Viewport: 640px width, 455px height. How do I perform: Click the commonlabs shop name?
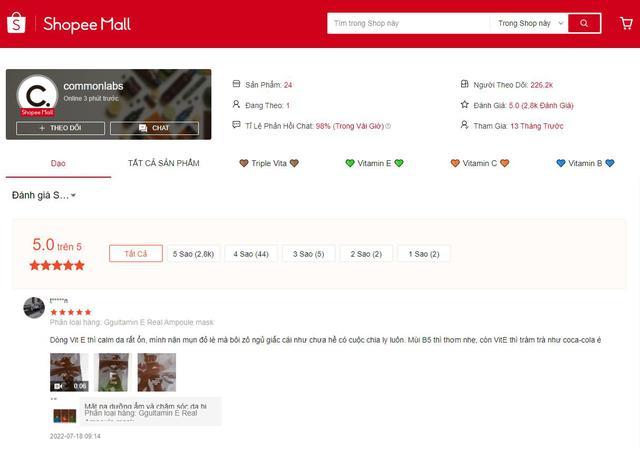93,86
